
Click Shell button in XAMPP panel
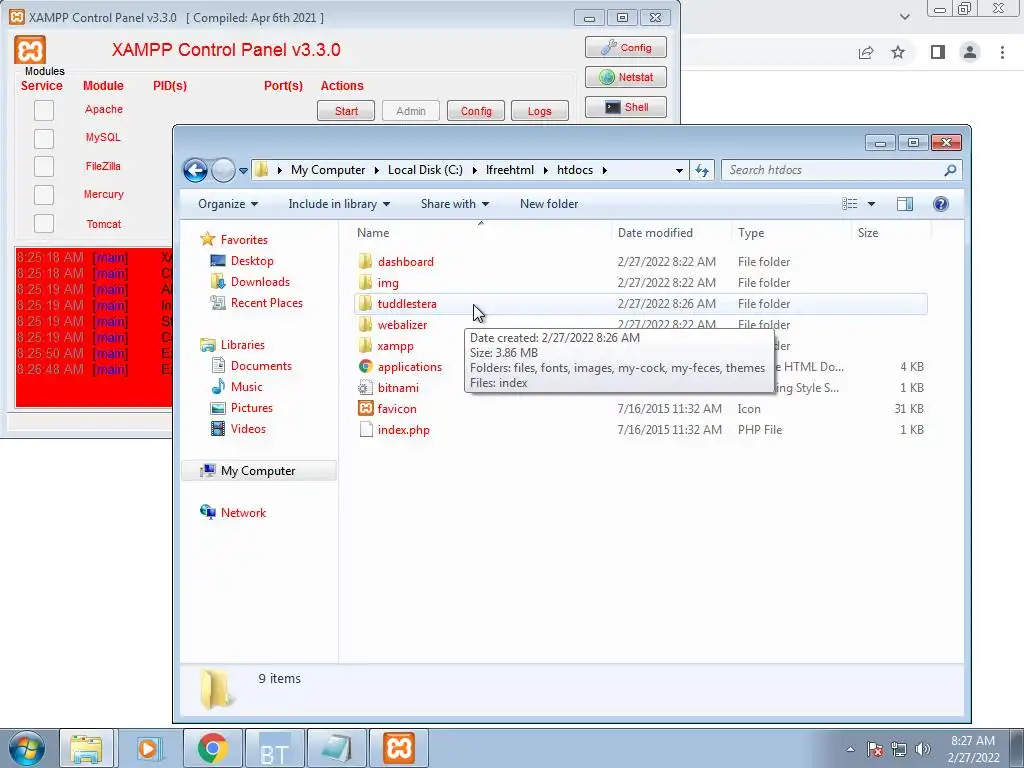[x=626, y=107]
